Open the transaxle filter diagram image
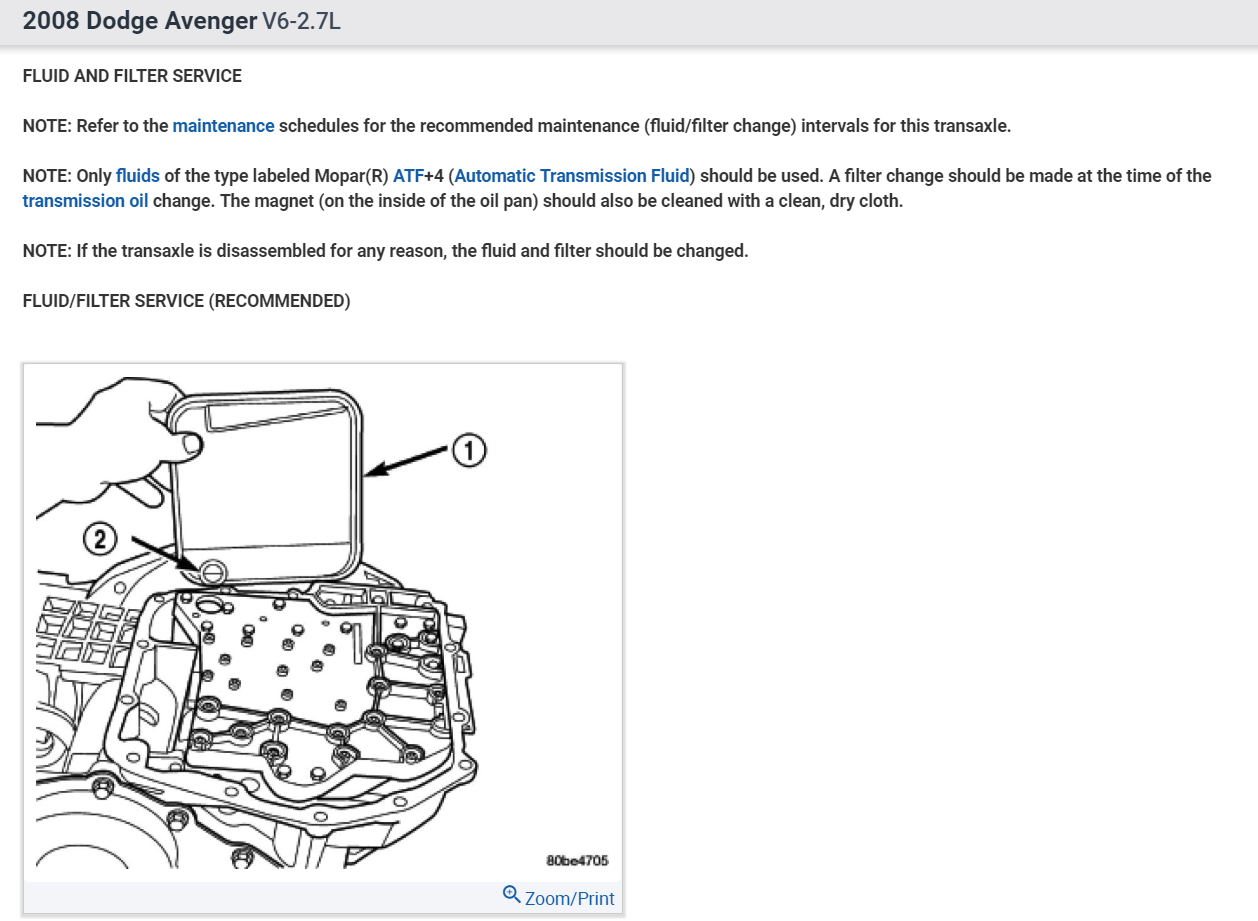Screen dimensions: 1258x921 pos(323,622)
